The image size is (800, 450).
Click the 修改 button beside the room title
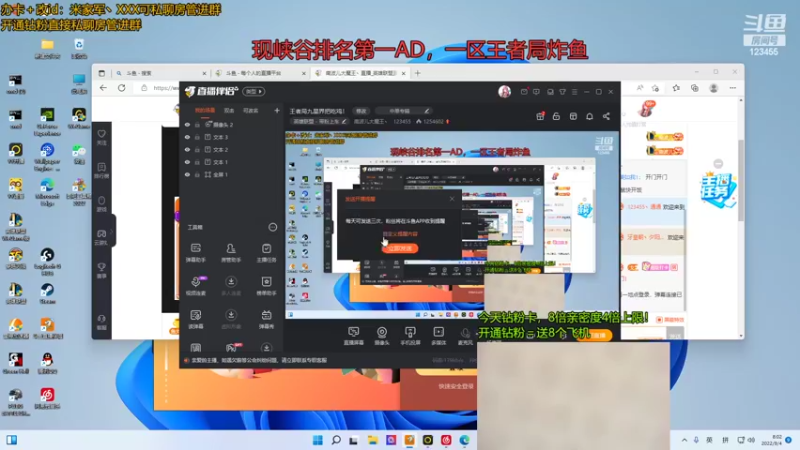[x=361, y=111]
